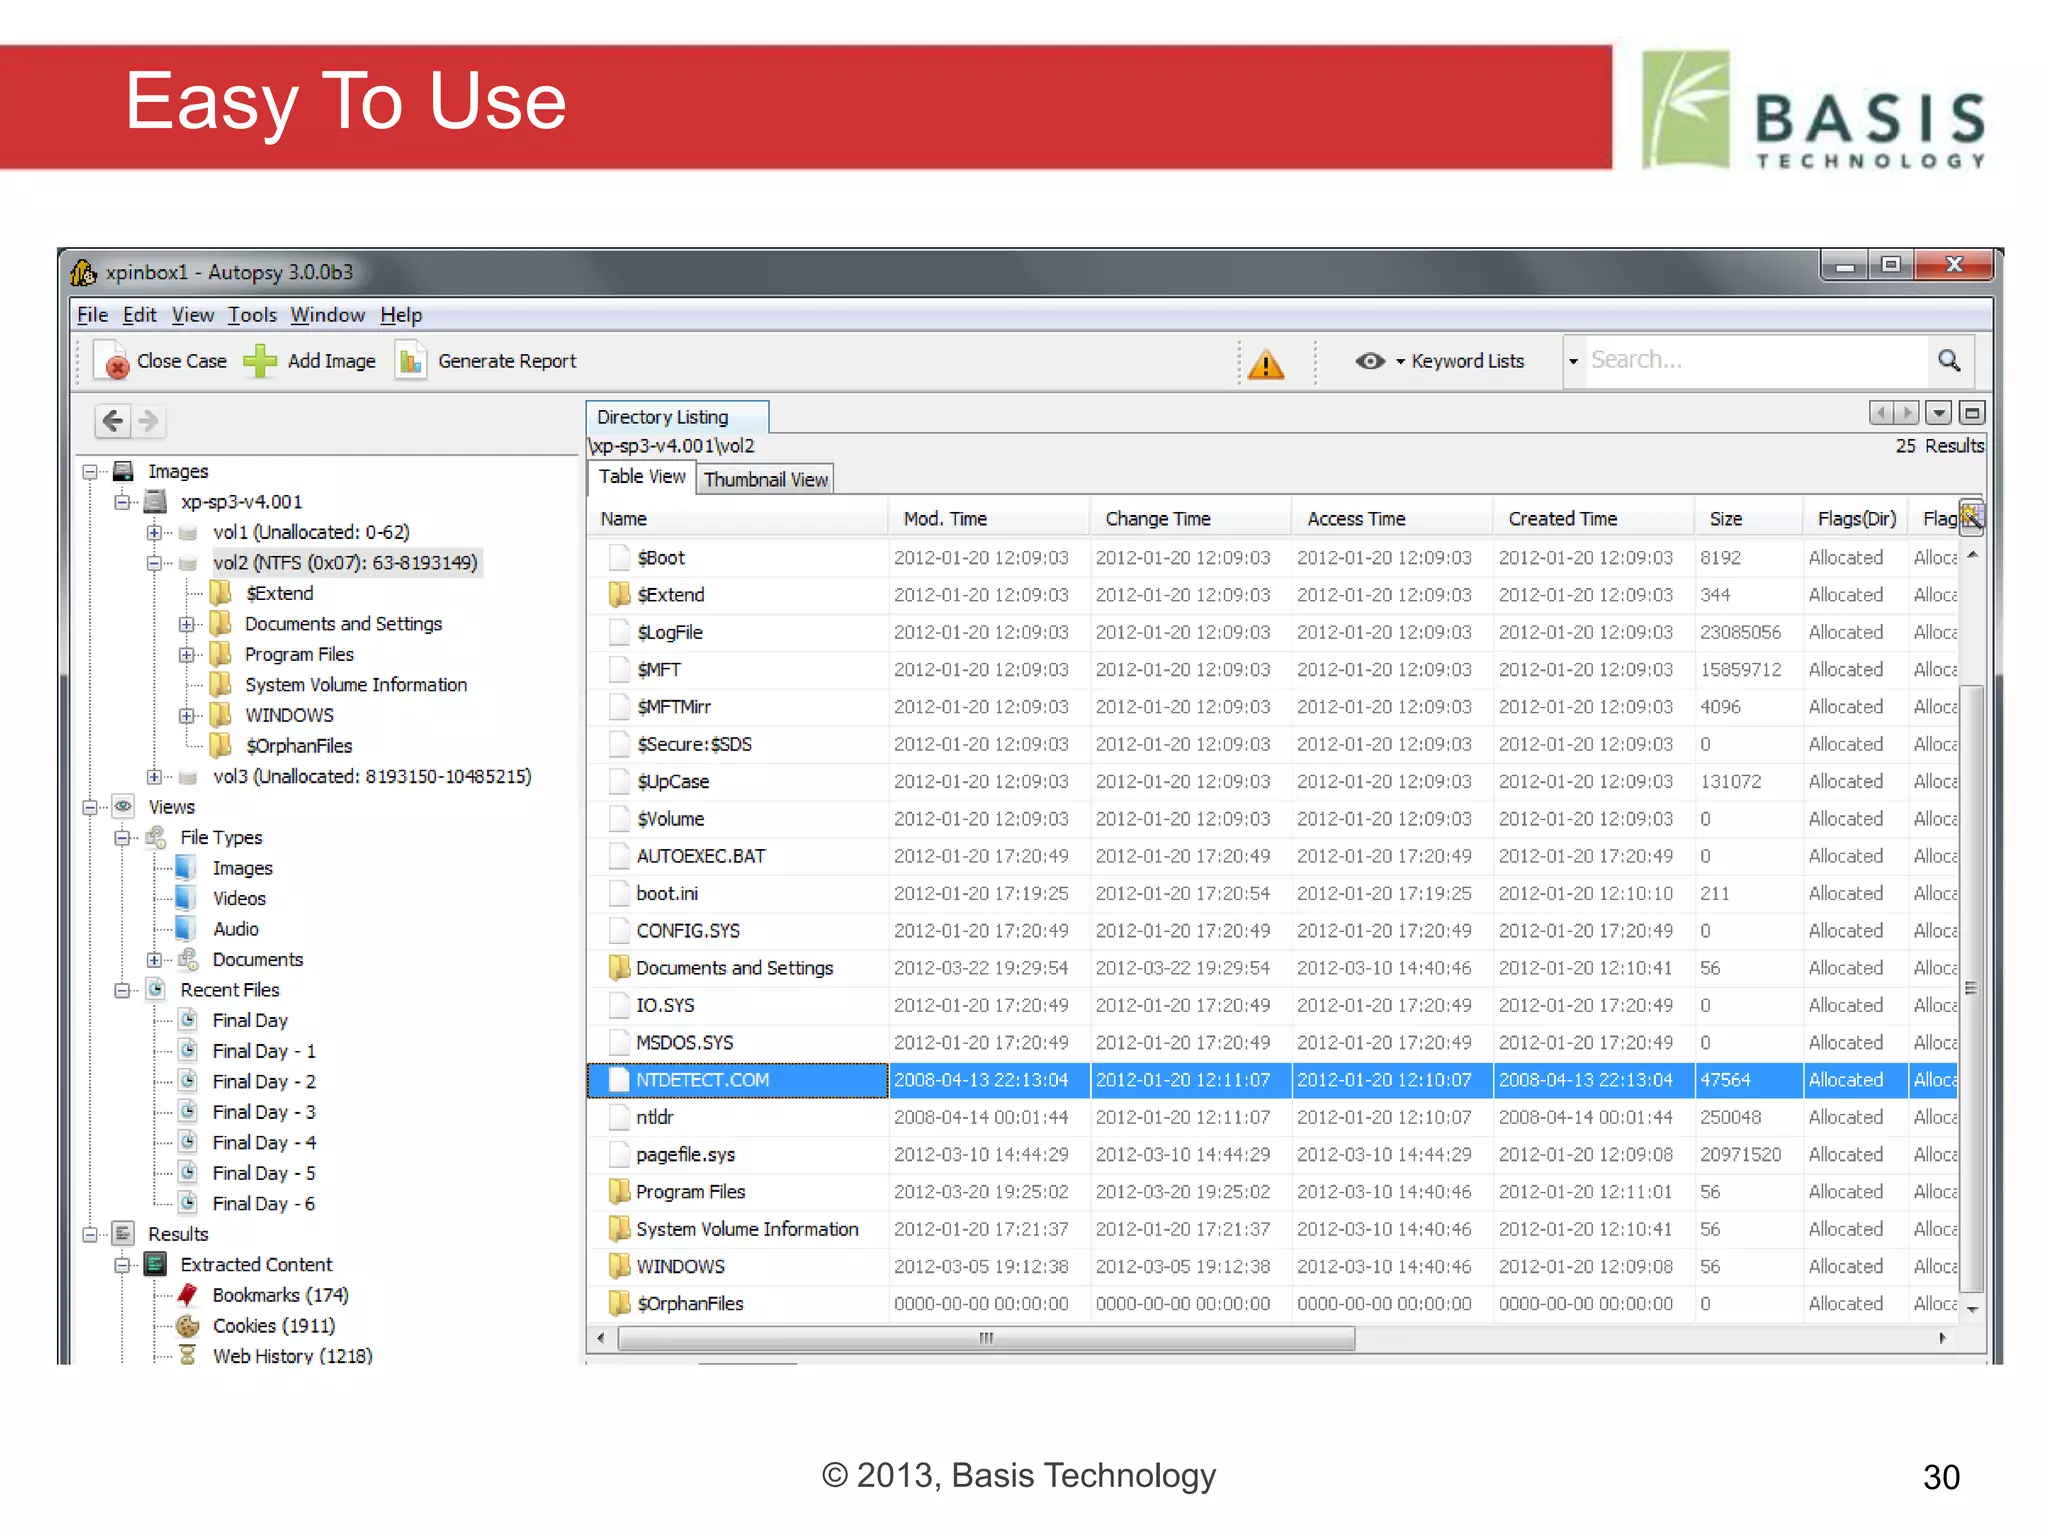Sort by Size column header
2048x1536 pixels.
1748,519
